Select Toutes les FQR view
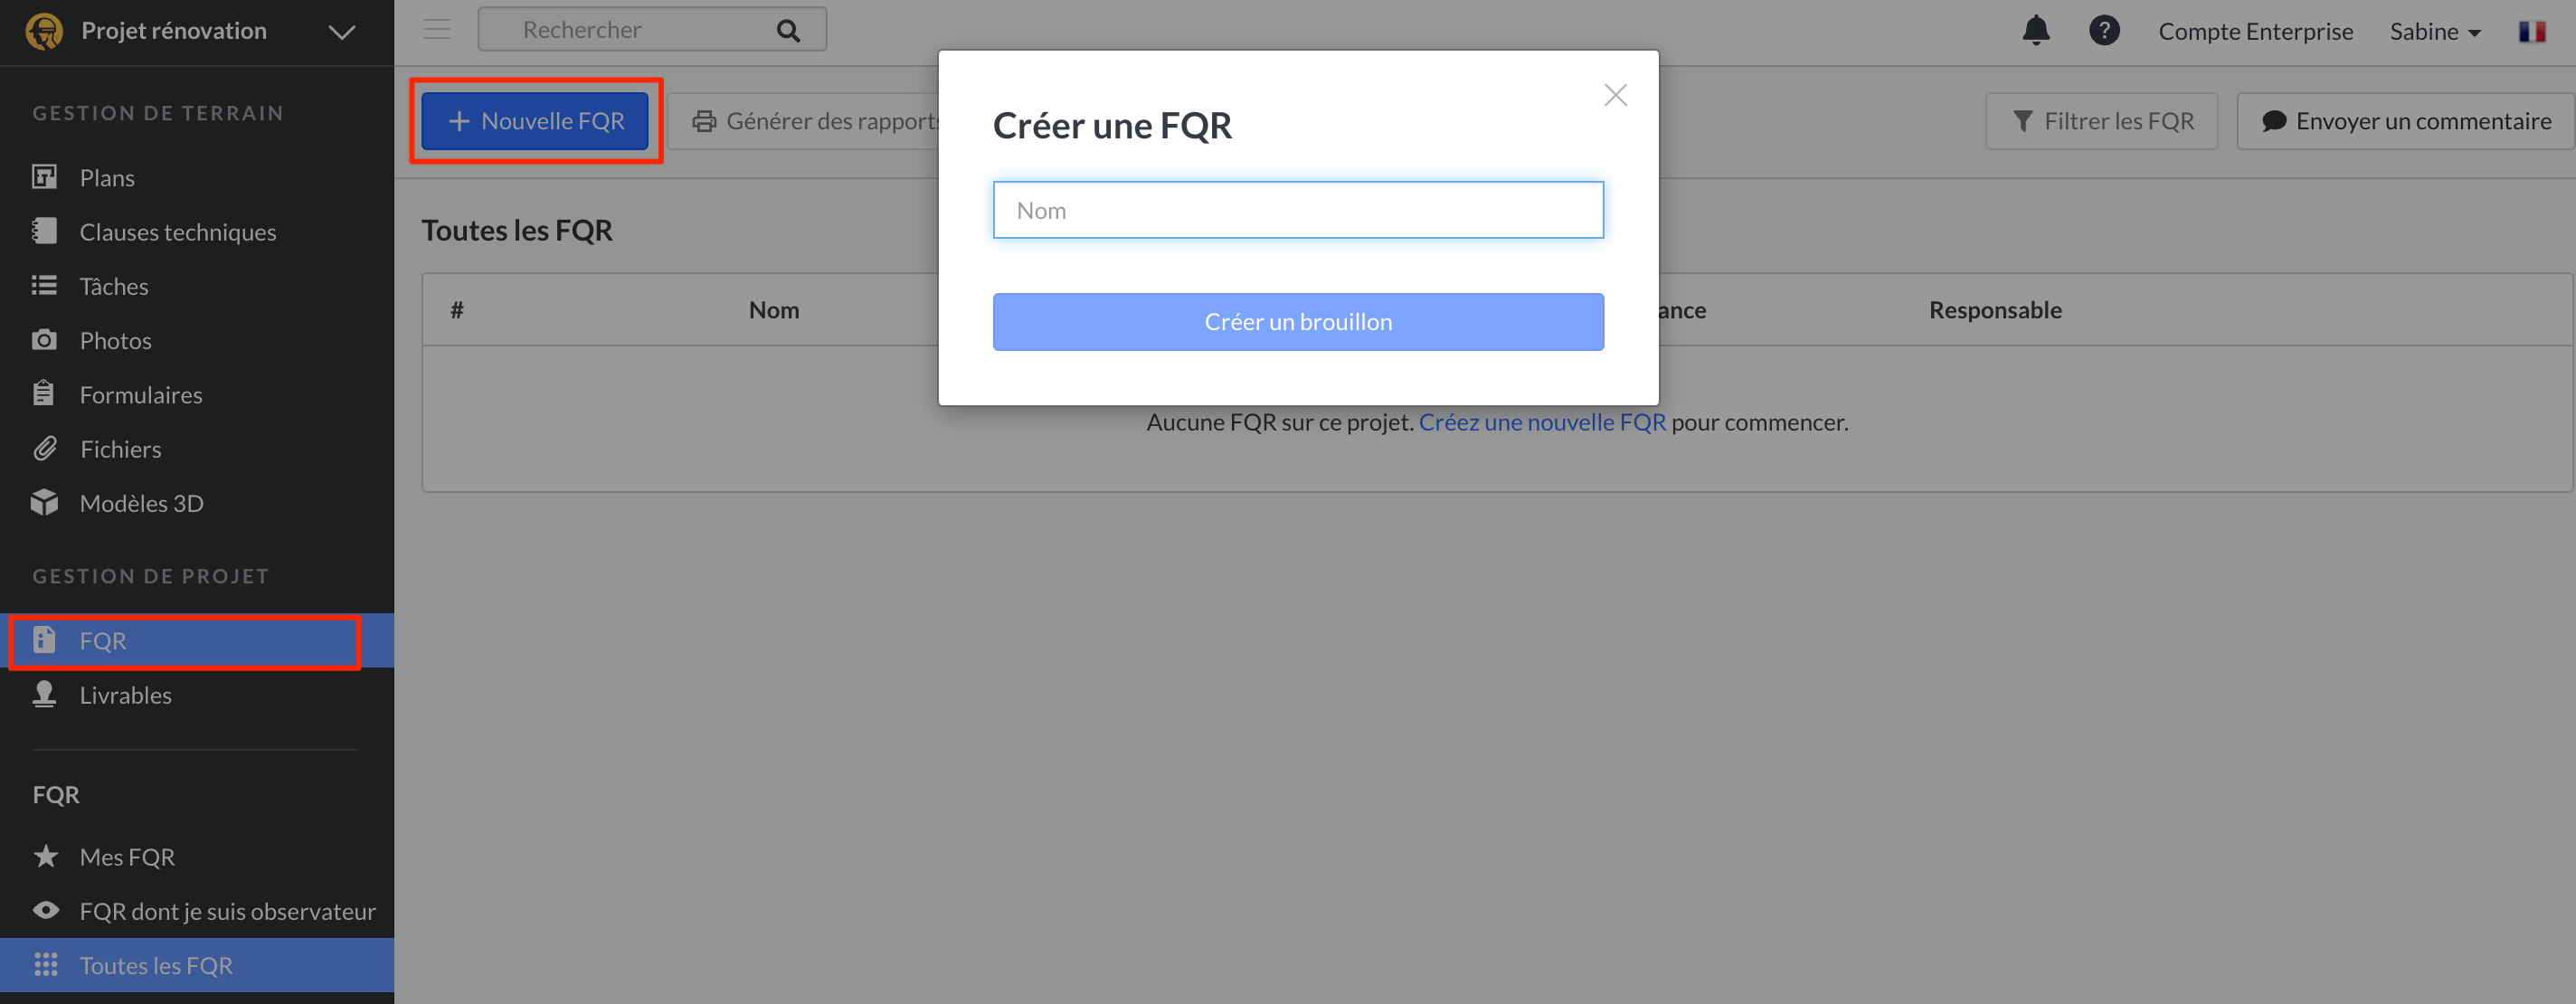 tap(197, 965)
